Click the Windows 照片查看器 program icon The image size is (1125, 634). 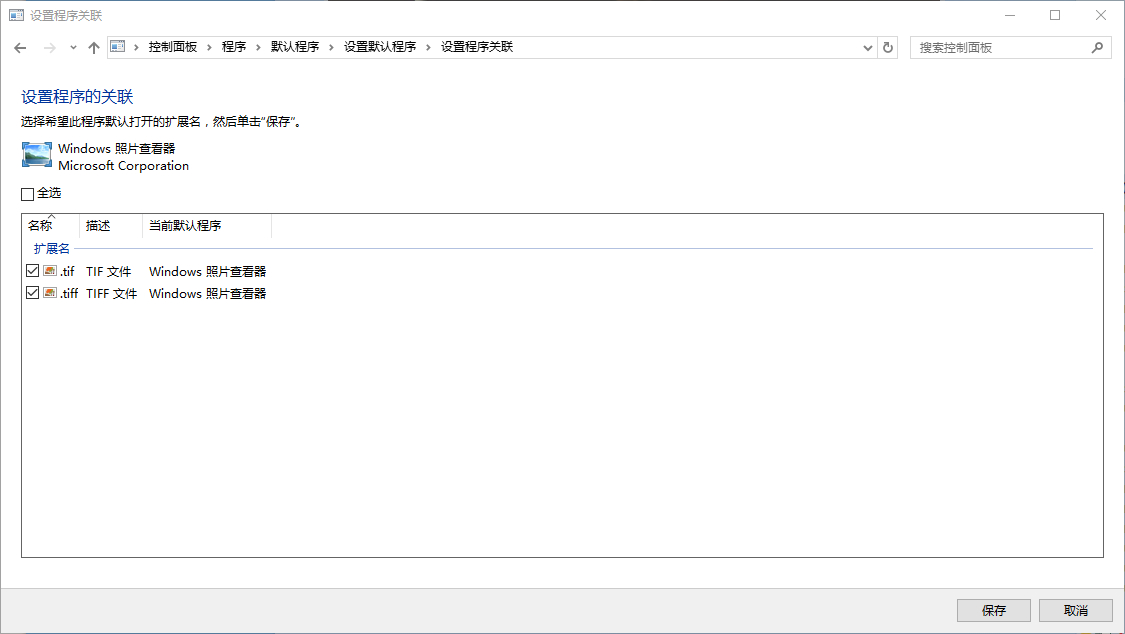37,156
